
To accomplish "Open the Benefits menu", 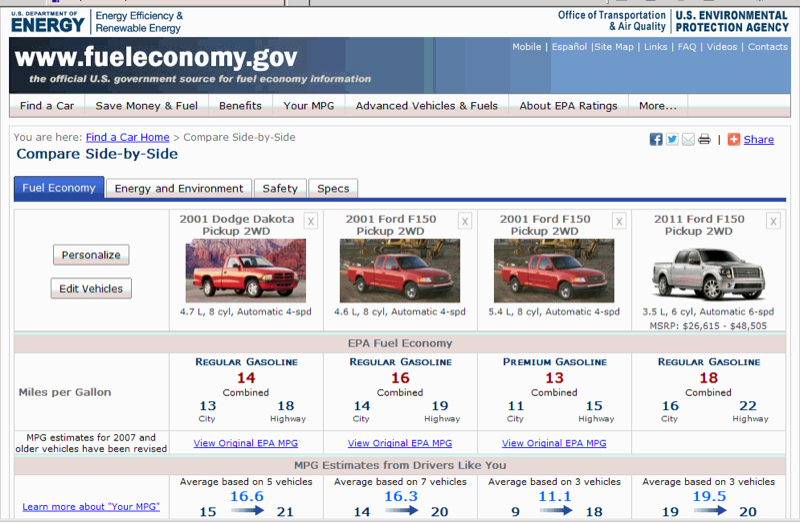I will 240,106.
